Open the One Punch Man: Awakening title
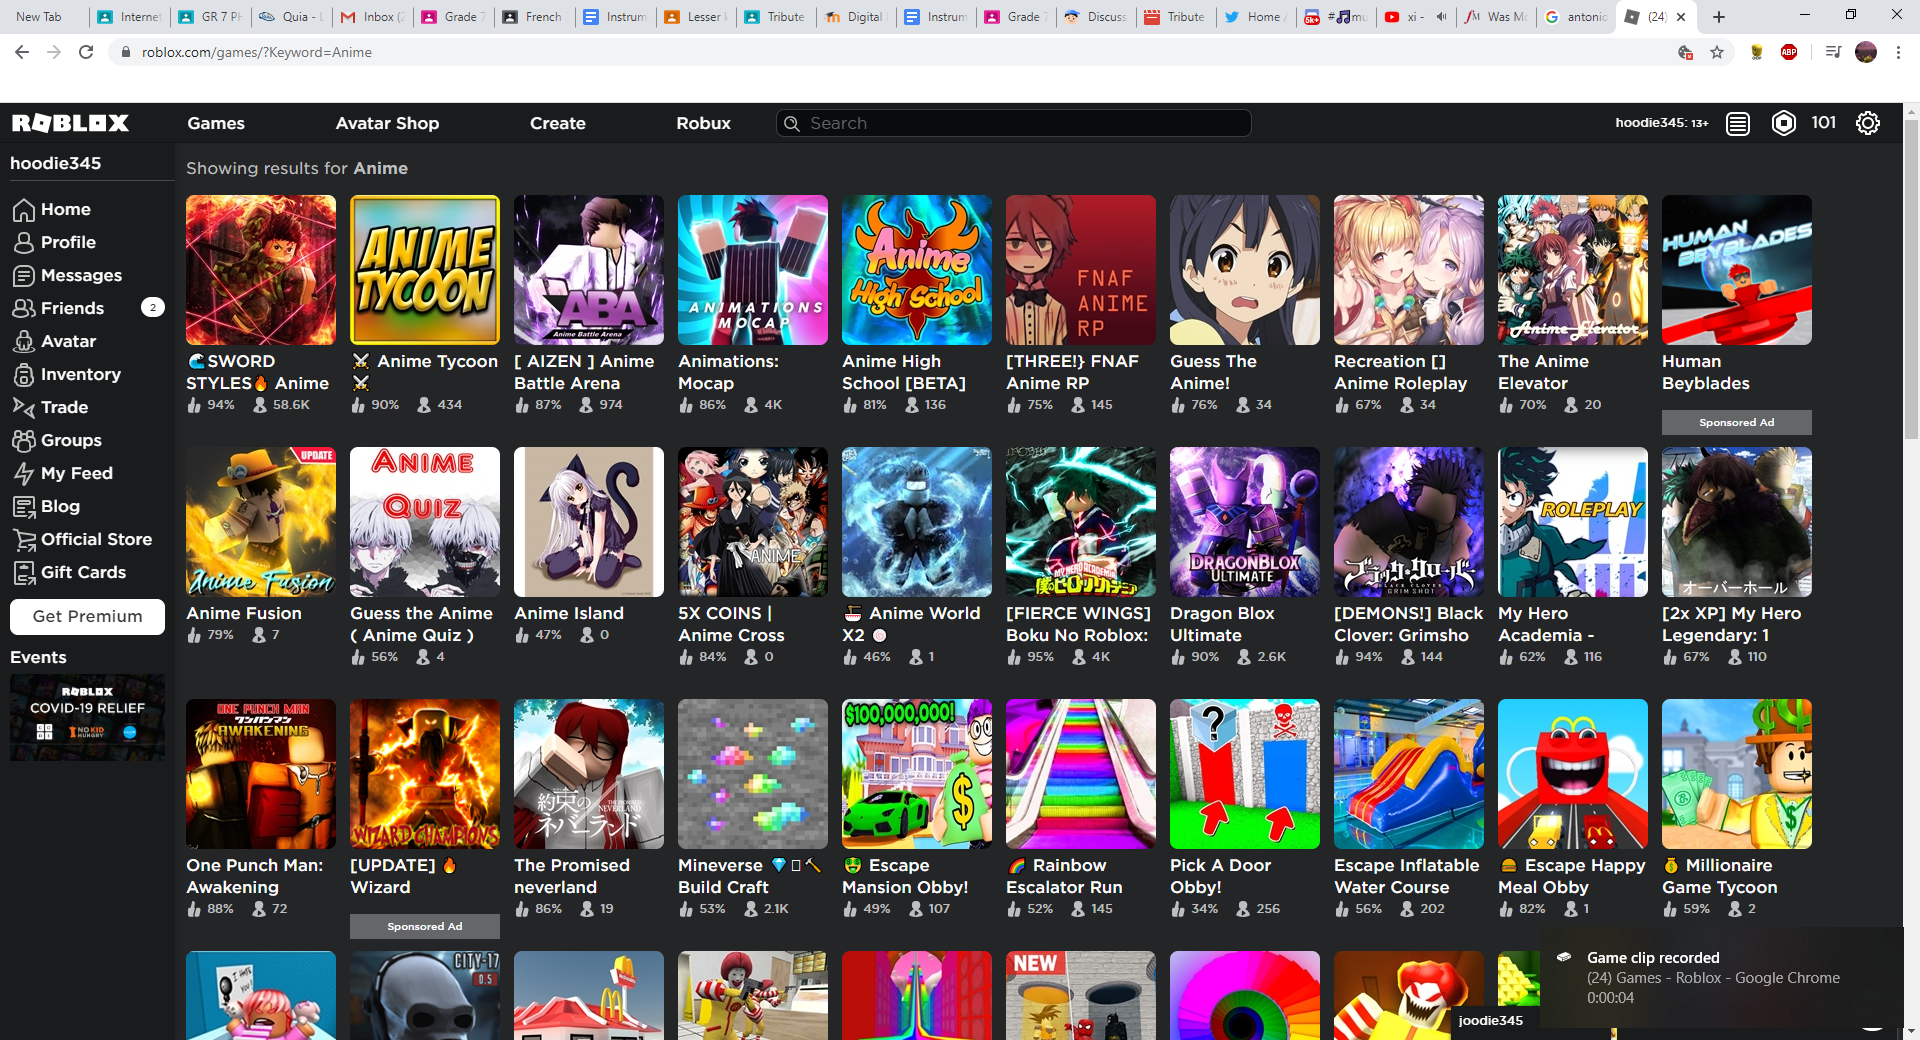Image resolution: width=1920 pixels, height=1040 pixels. [x=255, y=876]
